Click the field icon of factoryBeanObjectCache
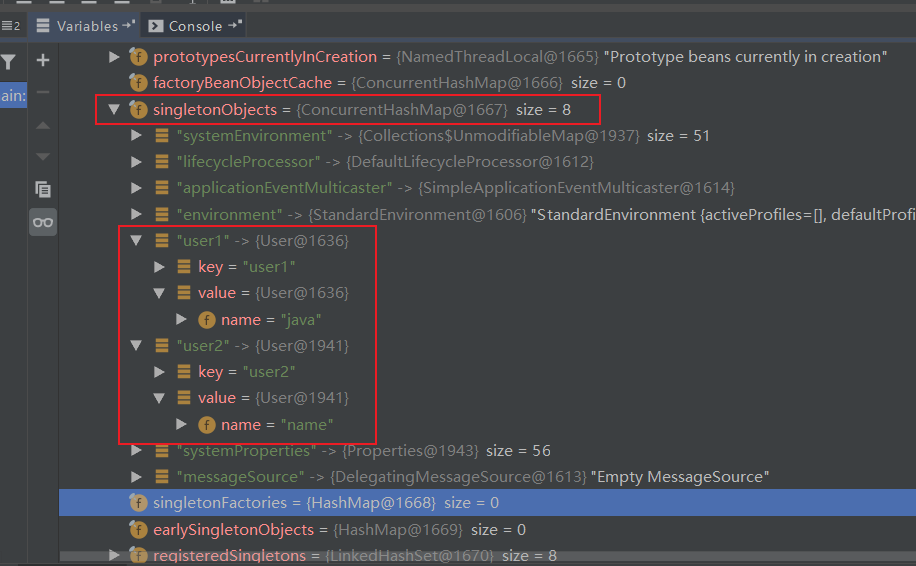This screenshot has width=916, height=566. tap(138, 83)
